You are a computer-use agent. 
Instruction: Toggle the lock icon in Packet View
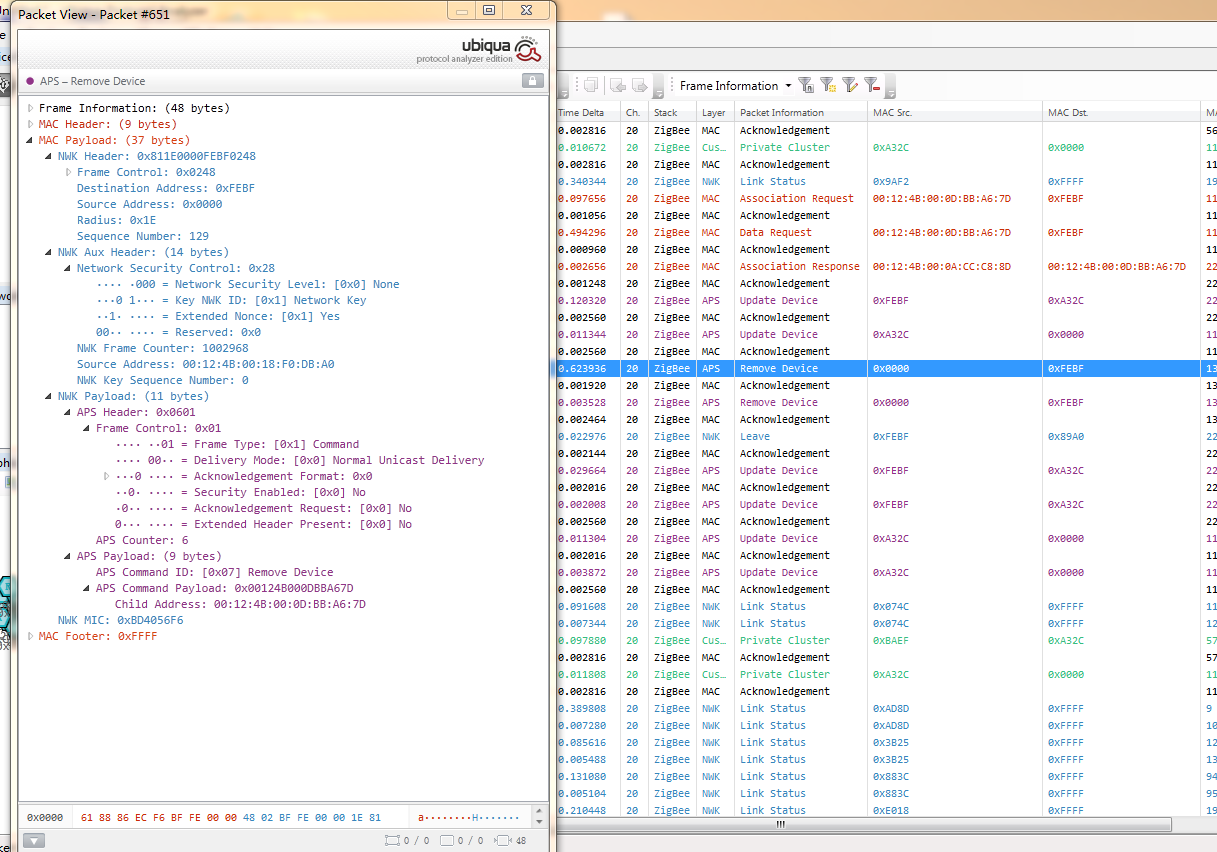(x=533, y=81)
